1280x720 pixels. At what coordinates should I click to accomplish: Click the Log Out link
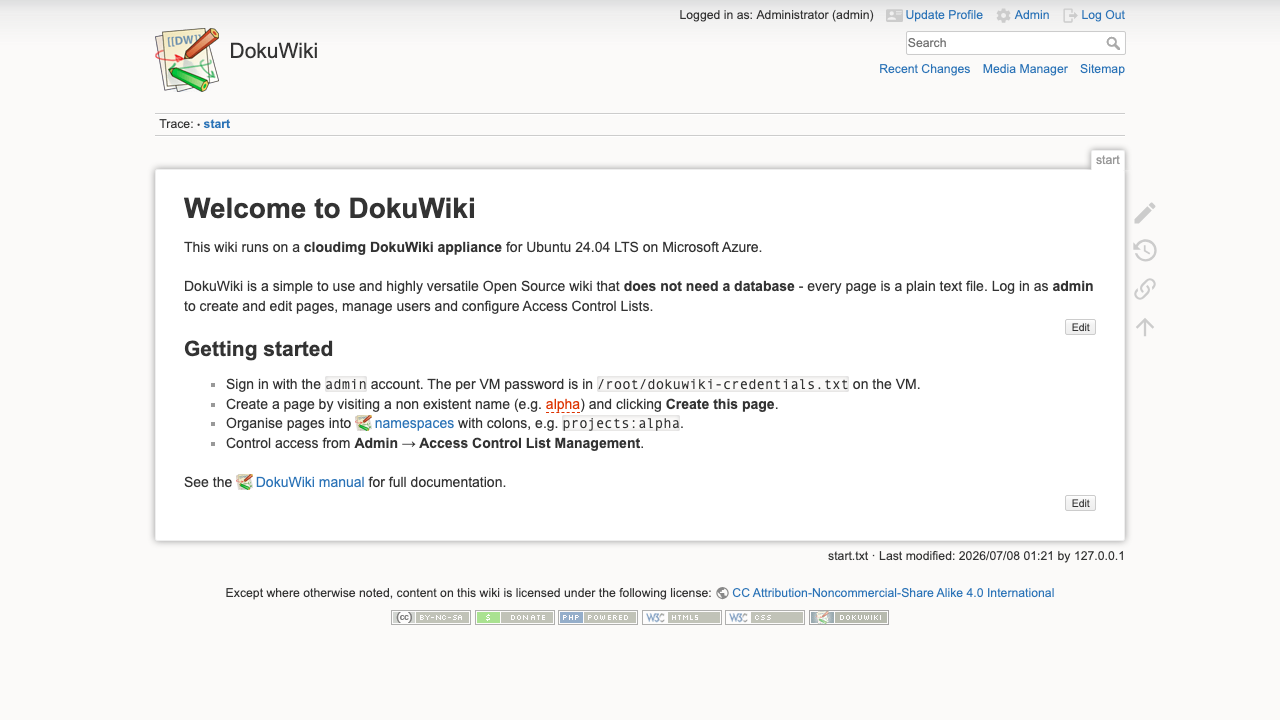(1103, 15)
